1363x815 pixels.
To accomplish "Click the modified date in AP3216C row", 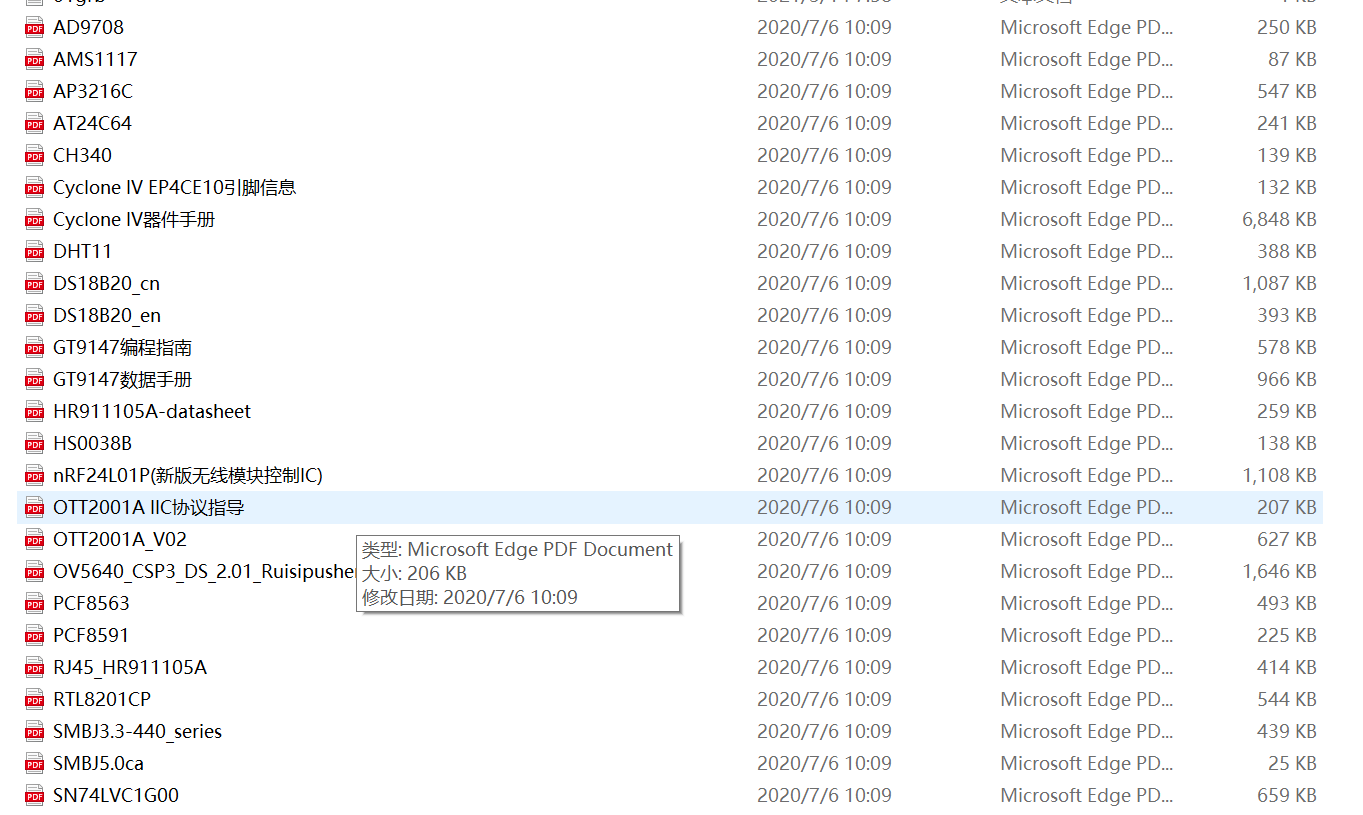I will point(824,91).
